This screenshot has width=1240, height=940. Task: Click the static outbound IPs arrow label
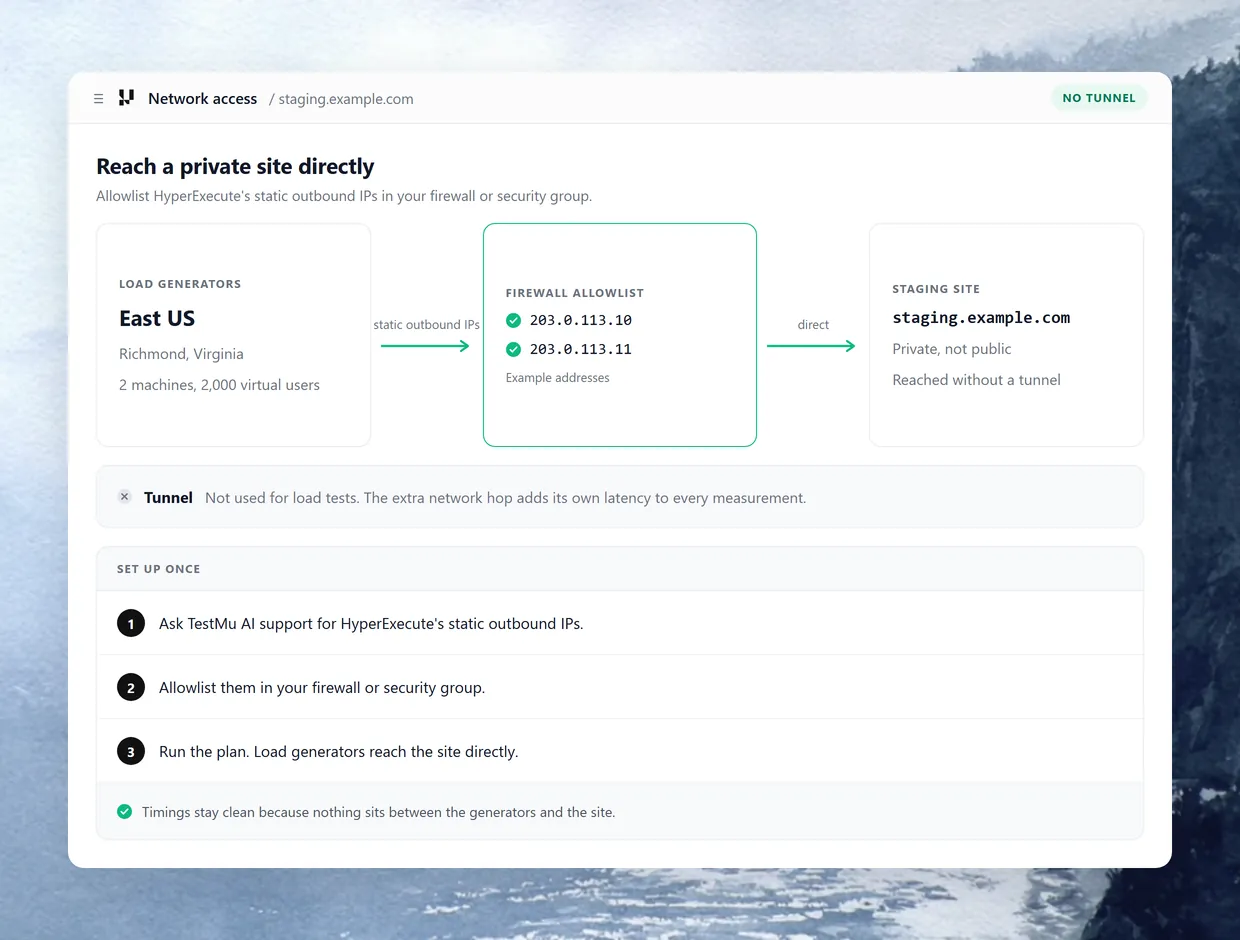pos(426,325)
